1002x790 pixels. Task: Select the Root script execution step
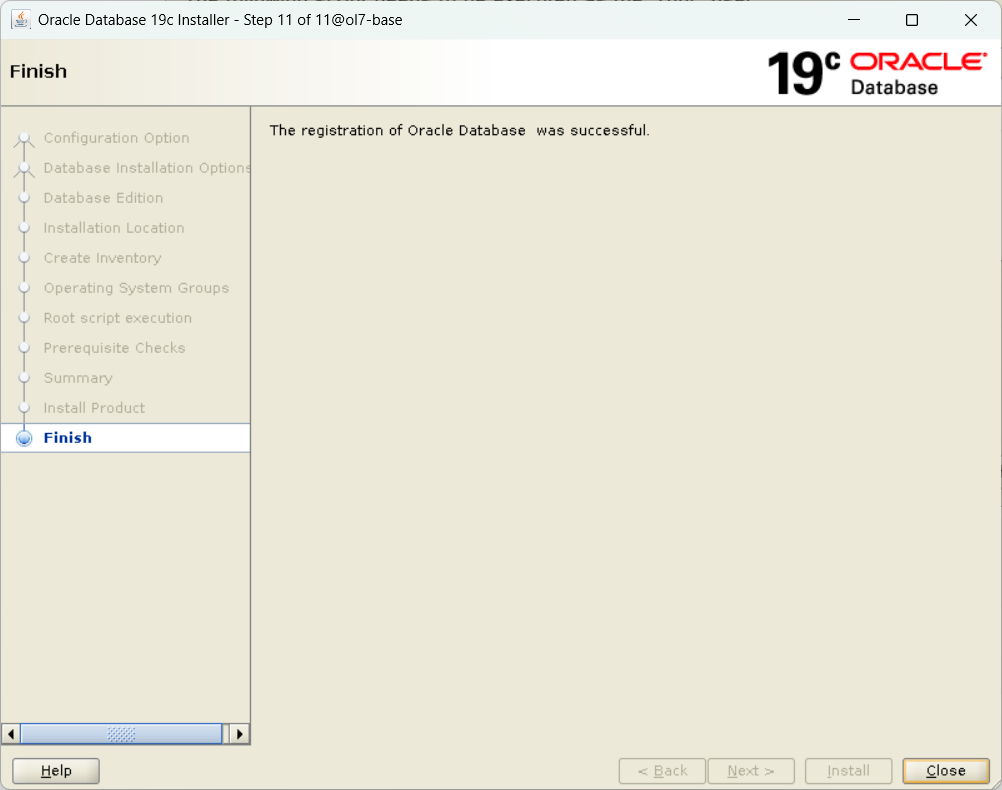[x=118, y=318]
